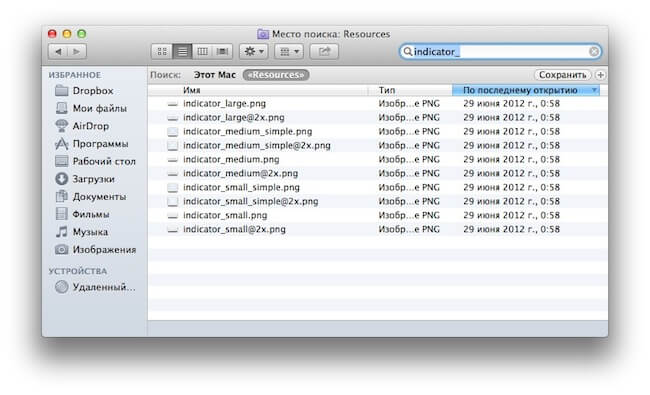
Task: Go forward with the right arrow button
Action: click(x=77, y=51)
